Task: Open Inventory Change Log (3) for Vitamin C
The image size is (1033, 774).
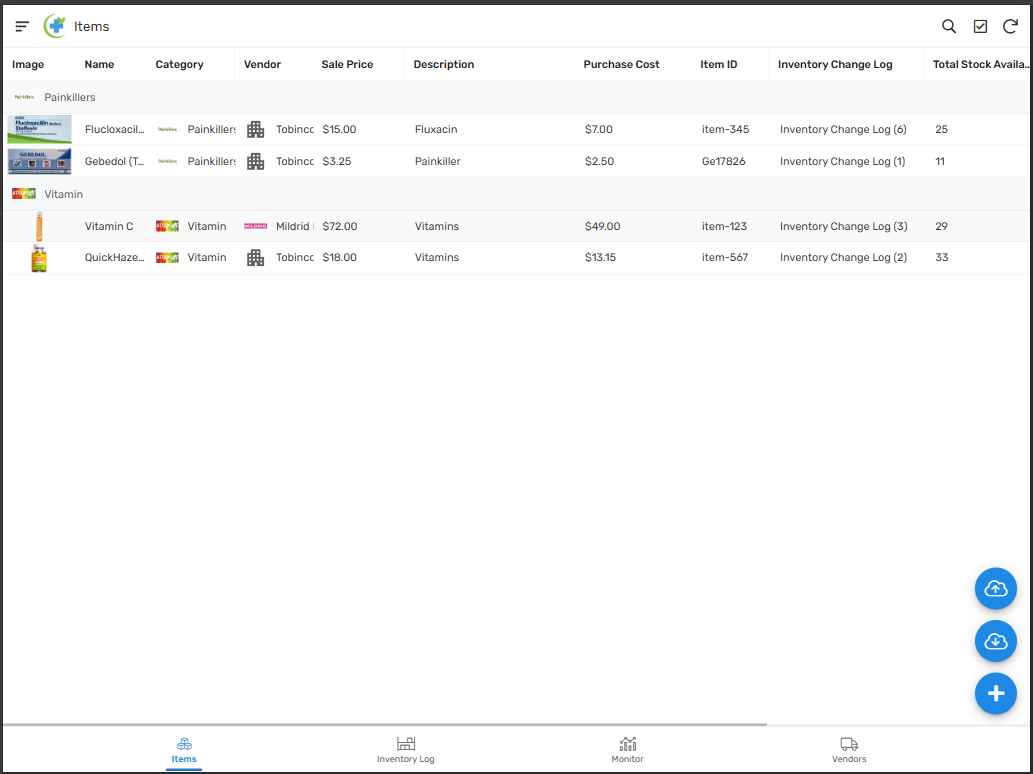Action: [x=842, y=226]
